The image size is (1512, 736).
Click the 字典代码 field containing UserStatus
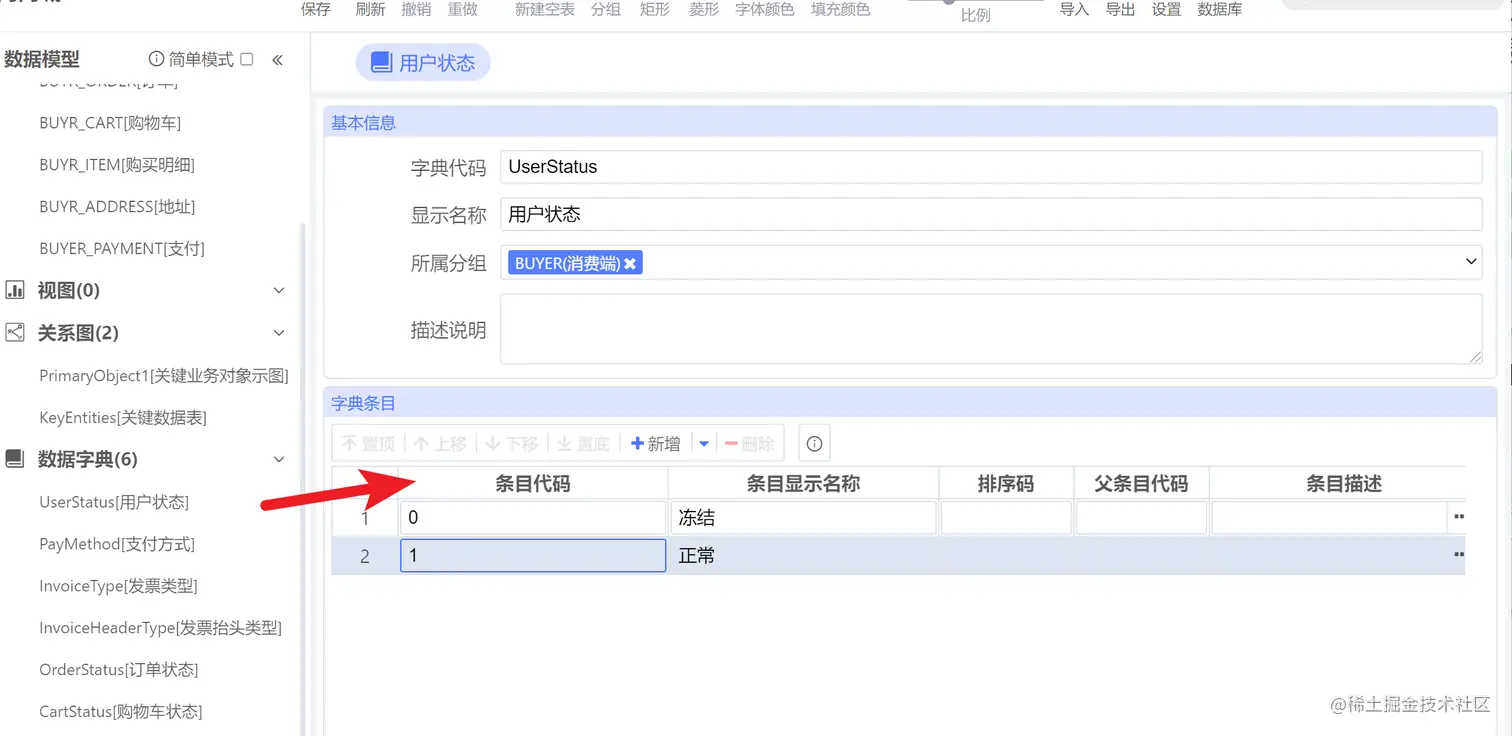click(x=991, y=167)
